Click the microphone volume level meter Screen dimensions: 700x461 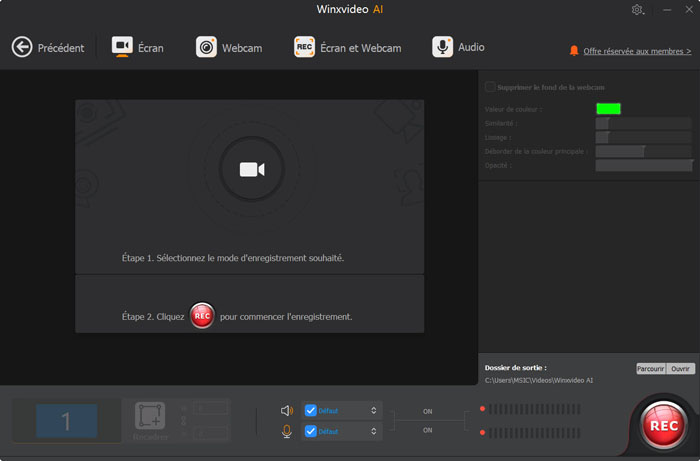(534, 432)
